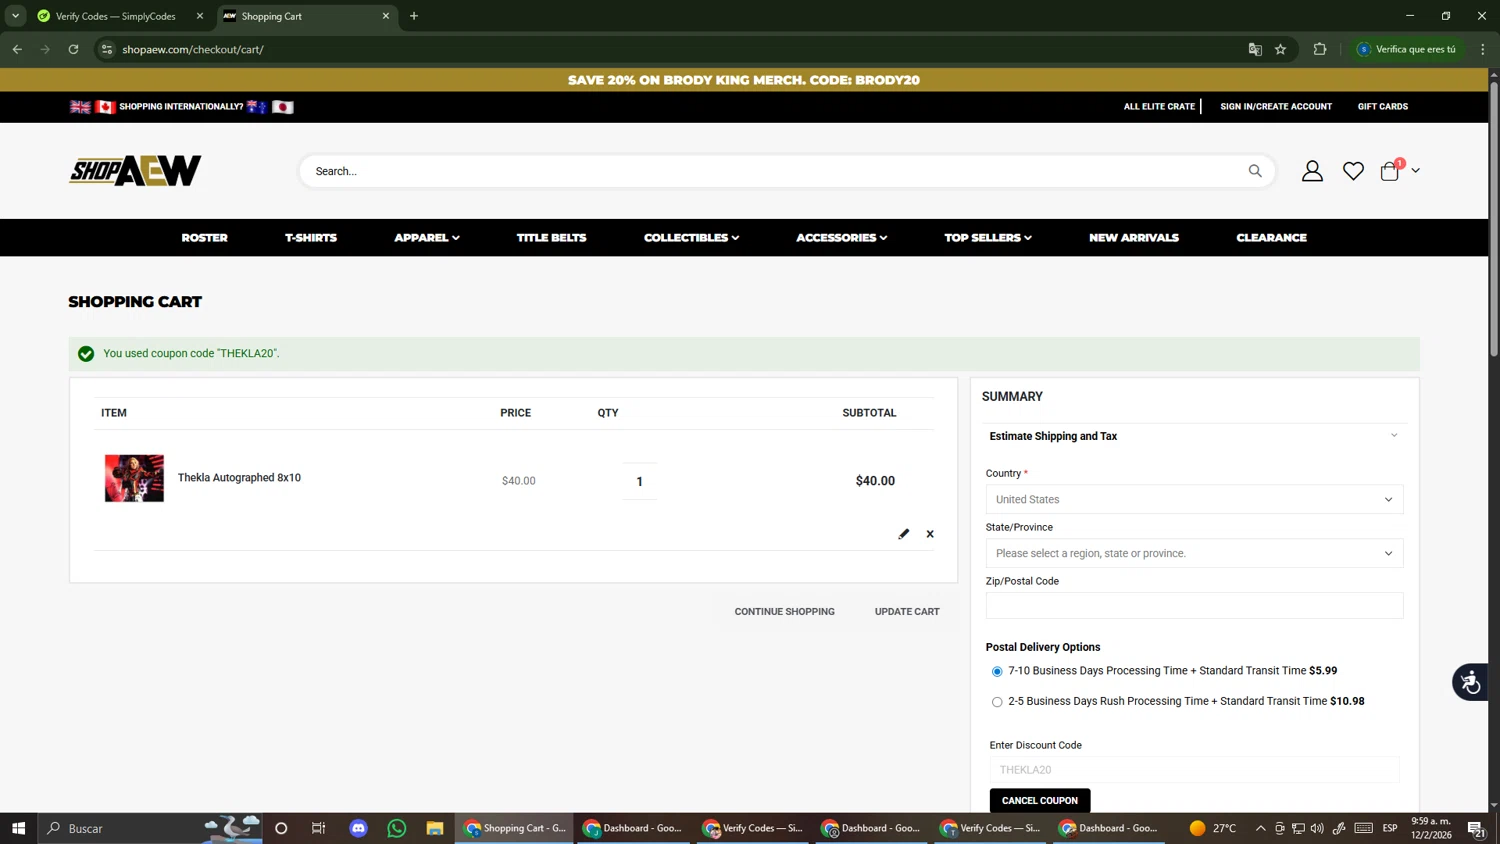Open Windows notification center icon
Screen dimensions: 1500x844
coord(1476,828)
